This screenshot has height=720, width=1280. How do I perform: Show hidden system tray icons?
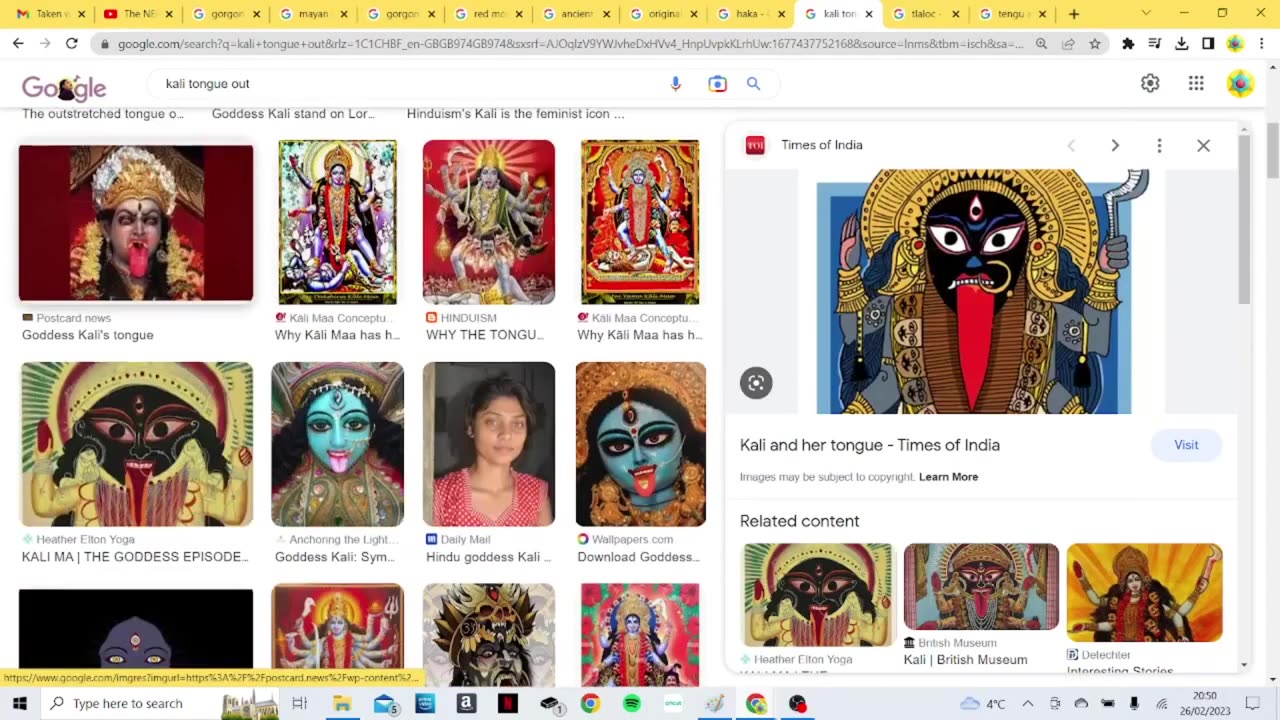[x=1026, y=703]
